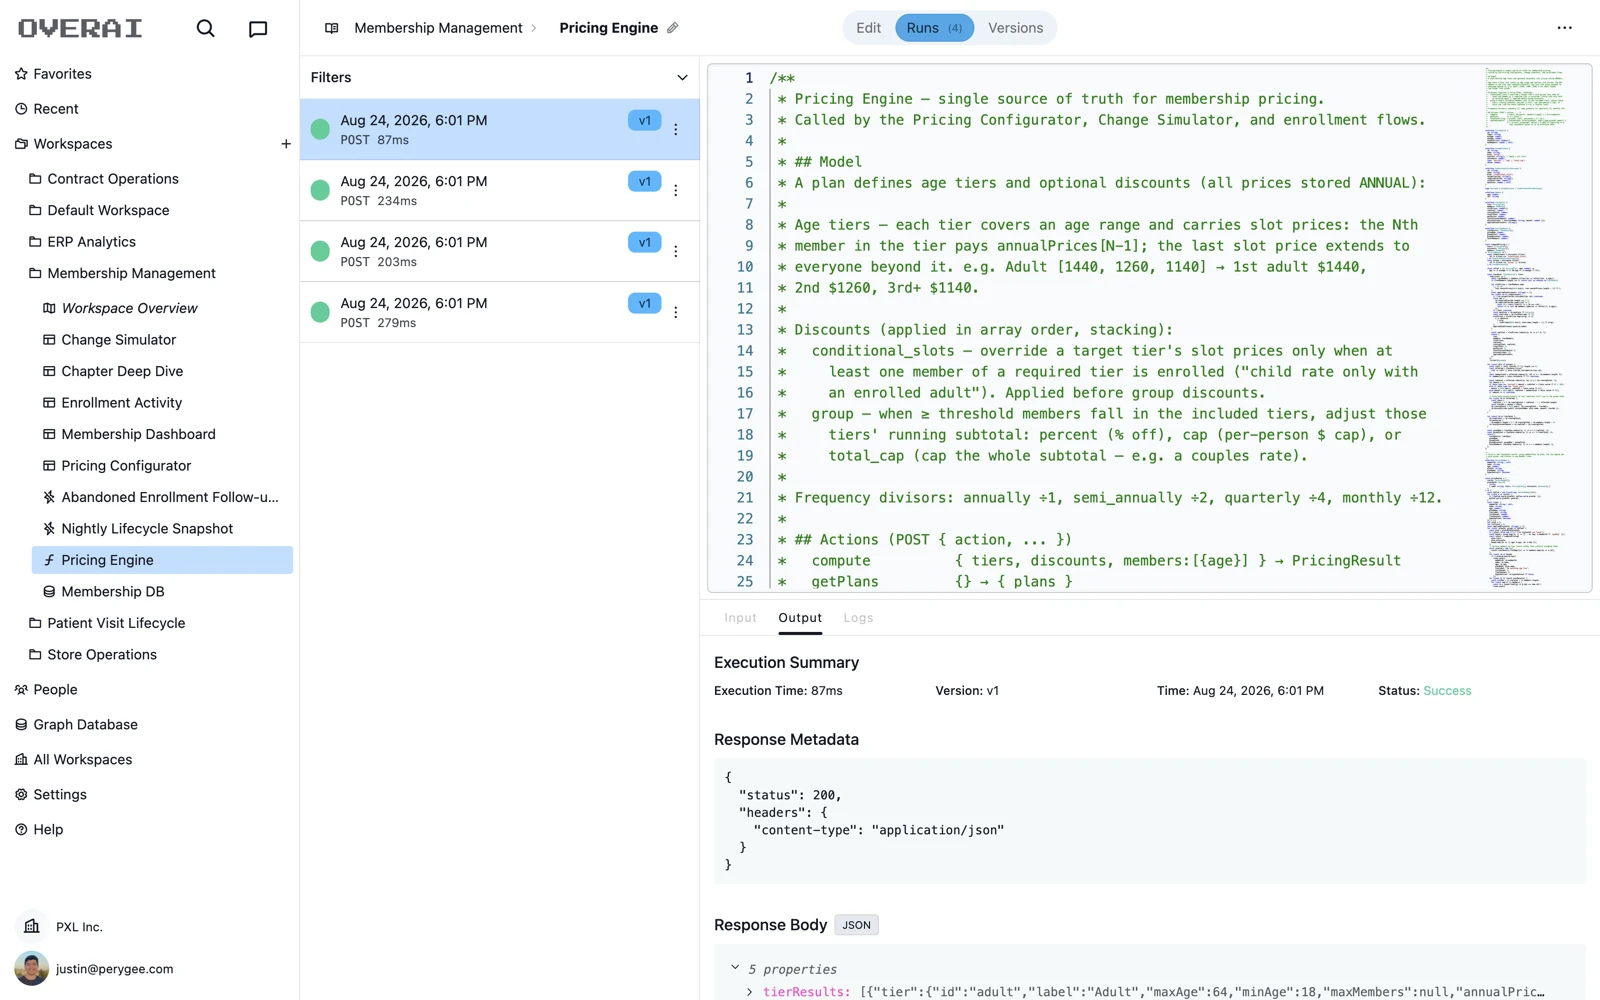Viewport: 1600px width, 1000px height.
Task: Add a workspace with the plus icon
Action: click(x=286, y=144)
